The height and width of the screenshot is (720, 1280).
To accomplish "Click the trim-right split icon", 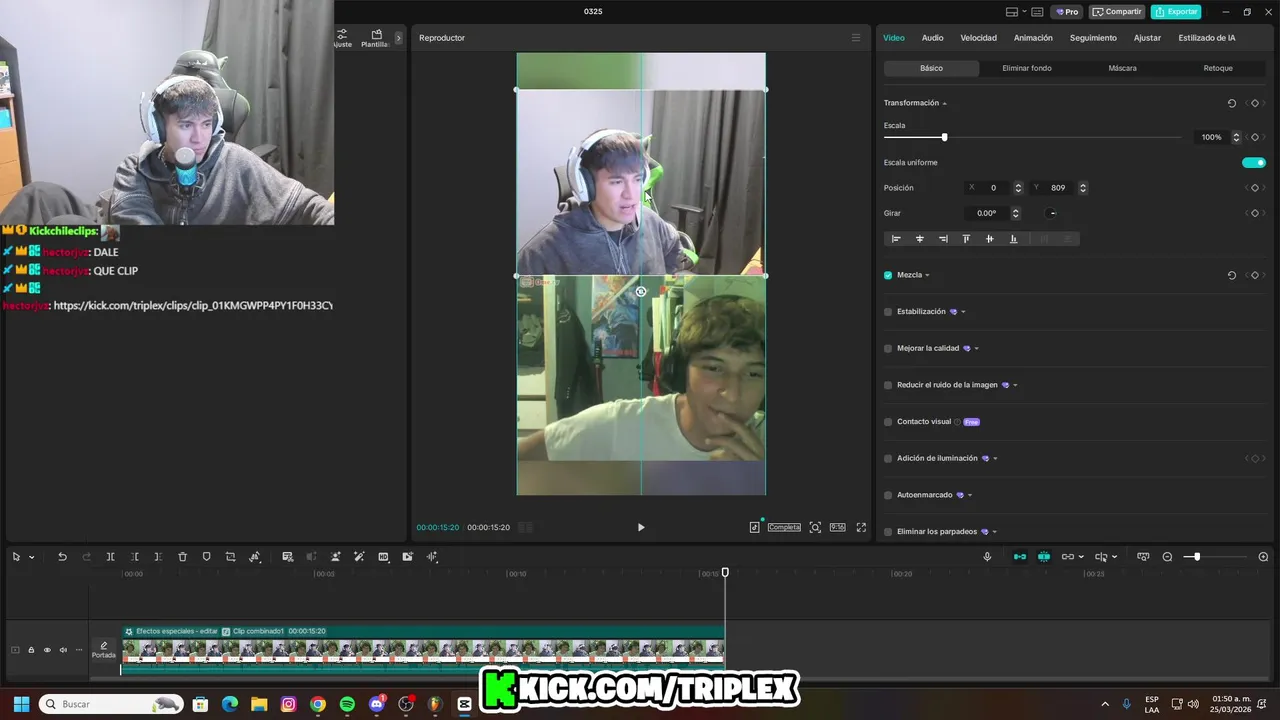I will pyautogui.click(x=158, y=557).
